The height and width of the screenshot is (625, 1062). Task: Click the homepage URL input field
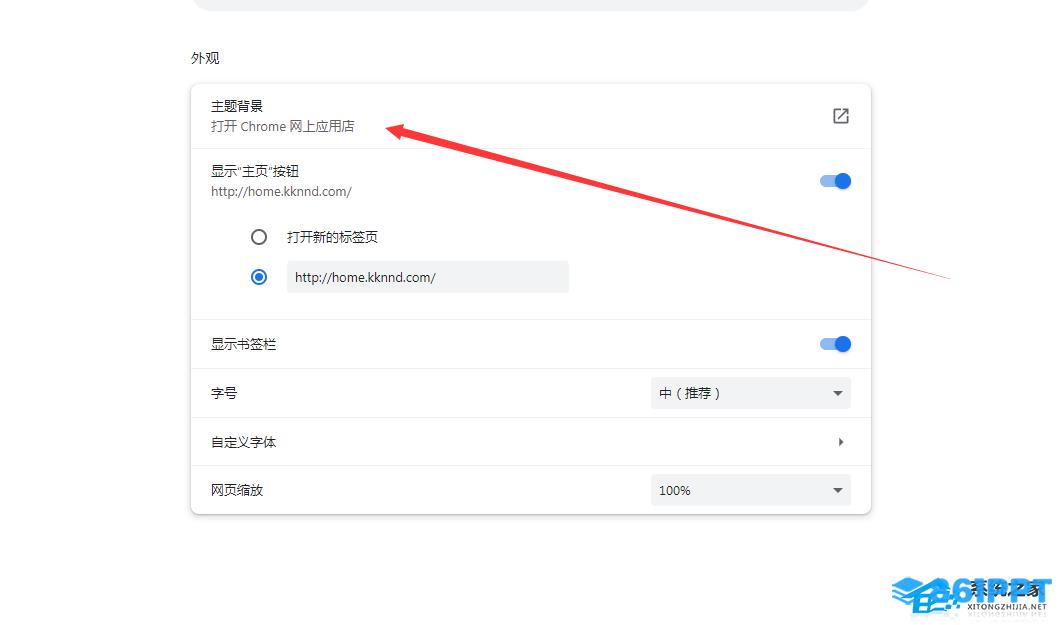click(x=427, y=277)
